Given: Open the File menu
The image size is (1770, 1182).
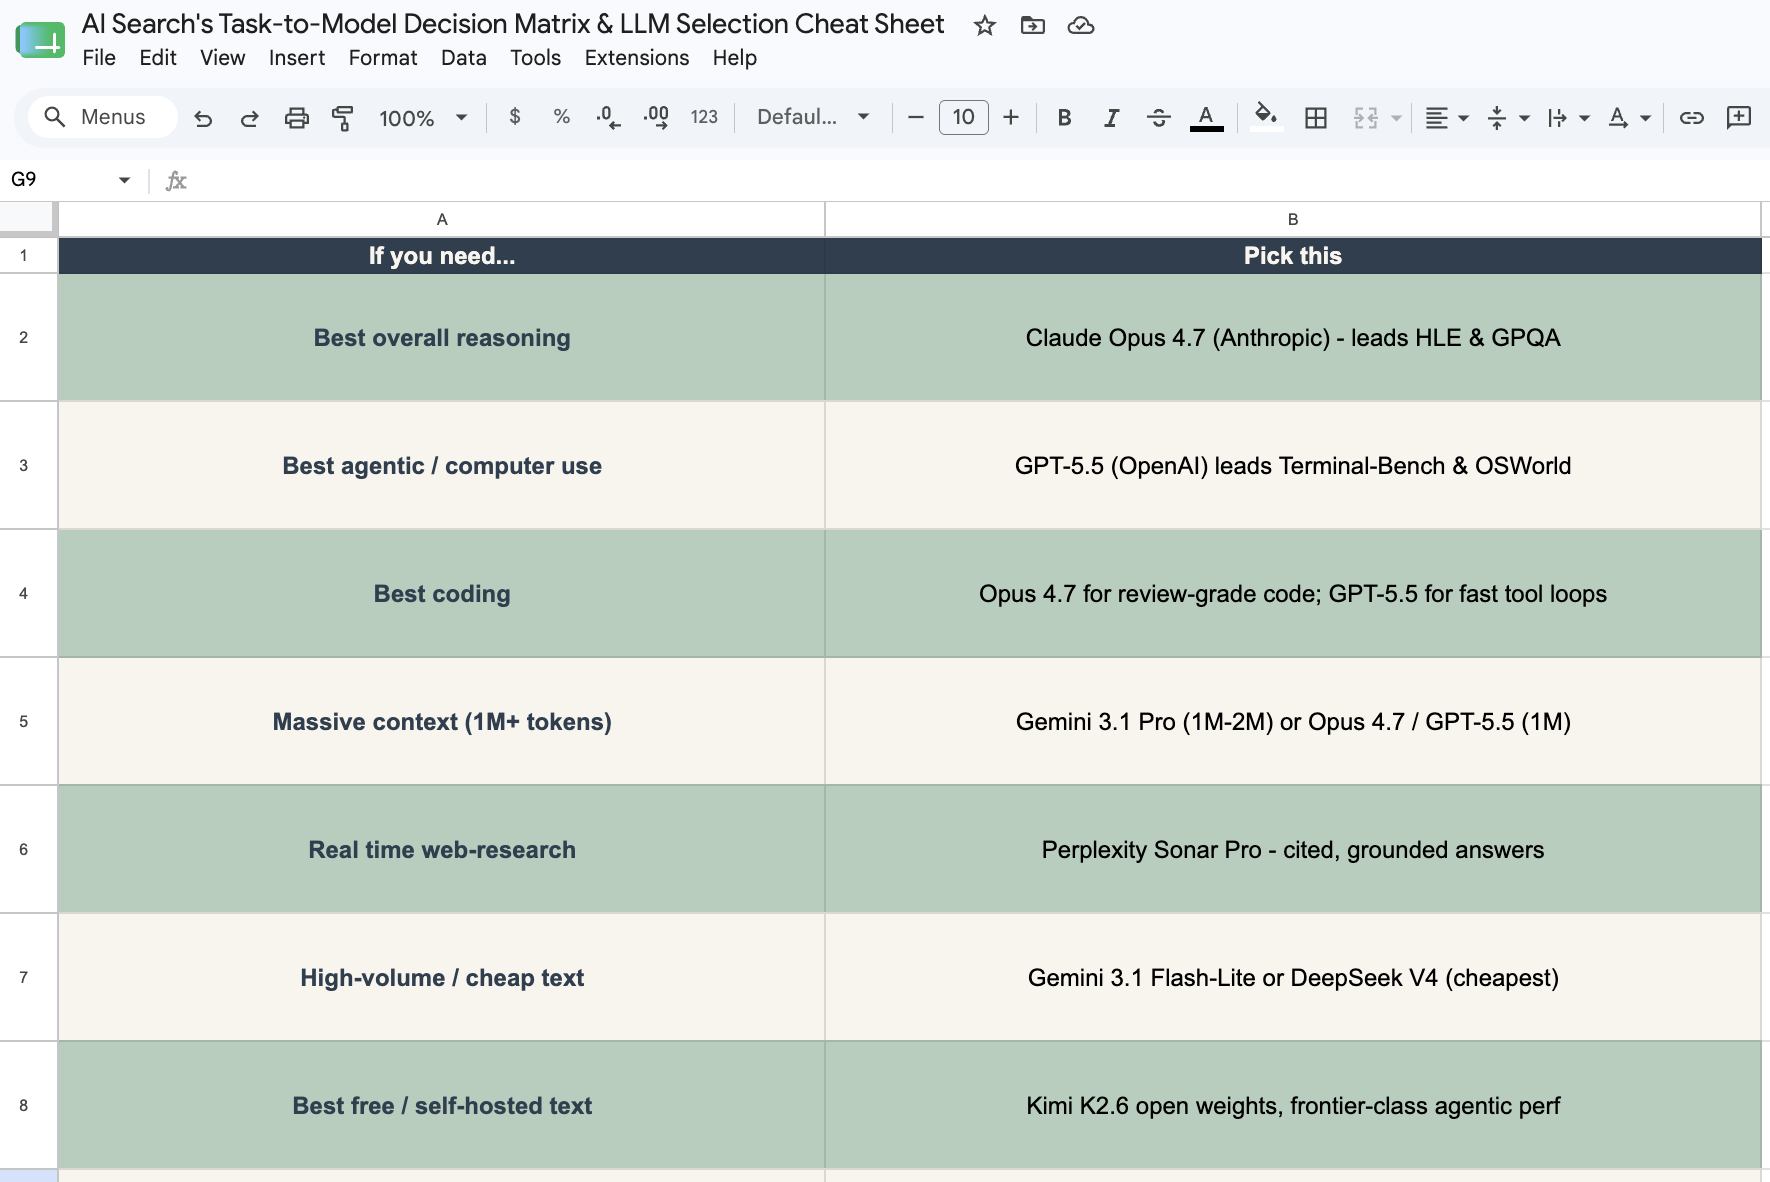Looking at the screenshot, I should (x=99, y=58).
